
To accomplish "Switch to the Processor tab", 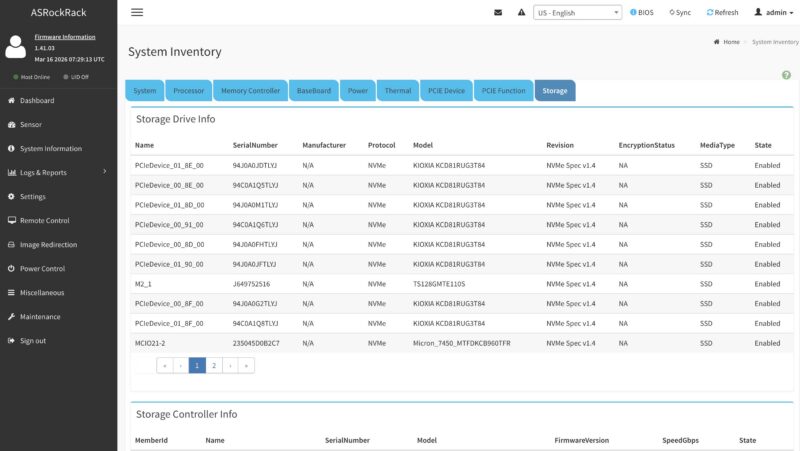I will 188,90.
